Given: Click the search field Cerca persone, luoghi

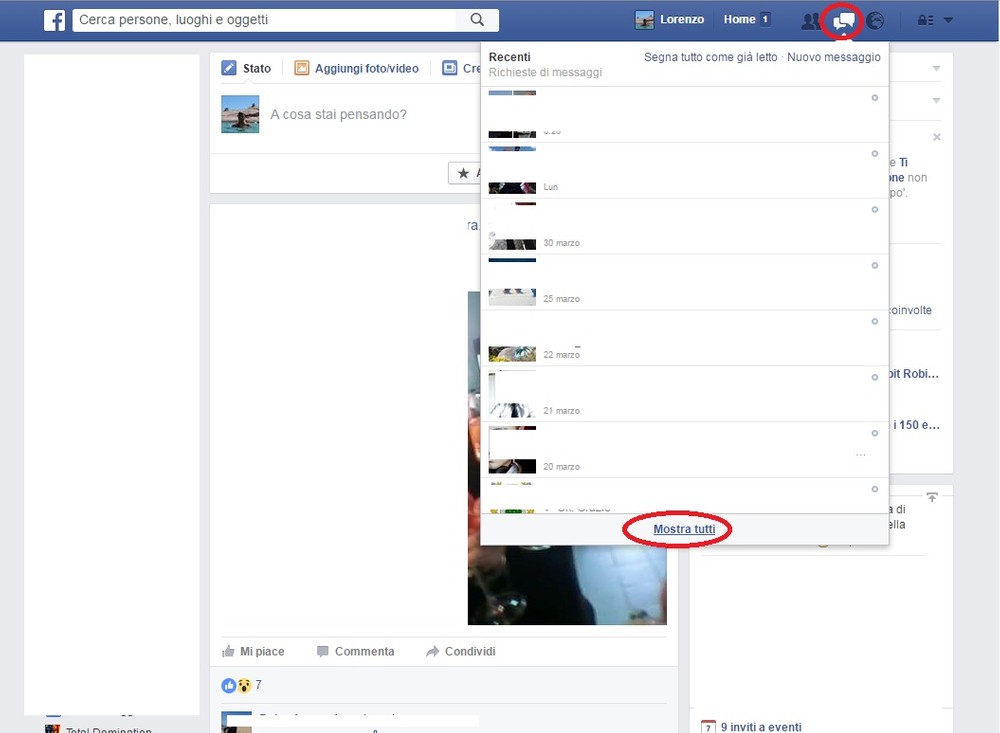Looking at the screenshot, I should (265, 20).
